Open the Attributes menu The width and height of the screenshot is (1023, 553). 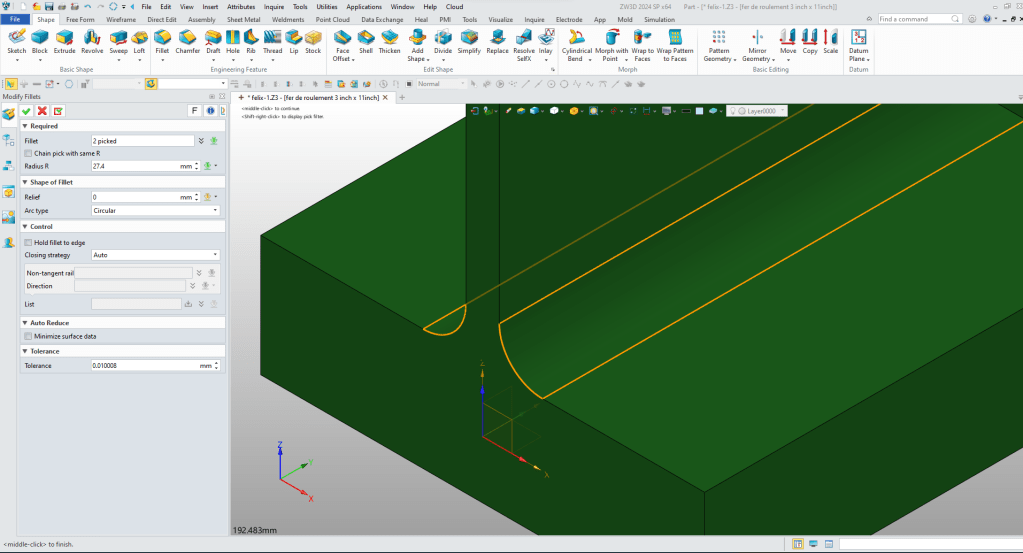(x=241, y=6)
